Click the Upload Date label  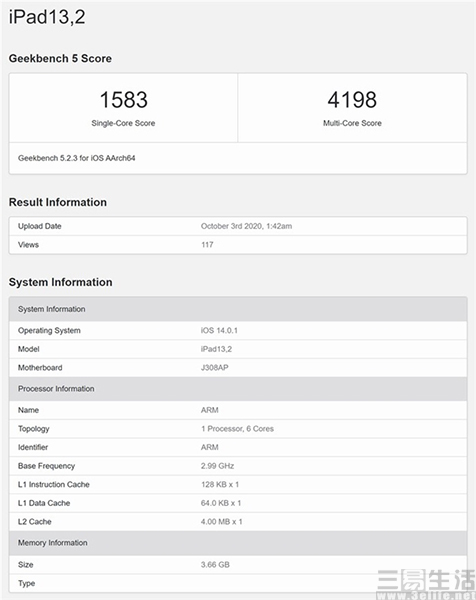(39, 226)
